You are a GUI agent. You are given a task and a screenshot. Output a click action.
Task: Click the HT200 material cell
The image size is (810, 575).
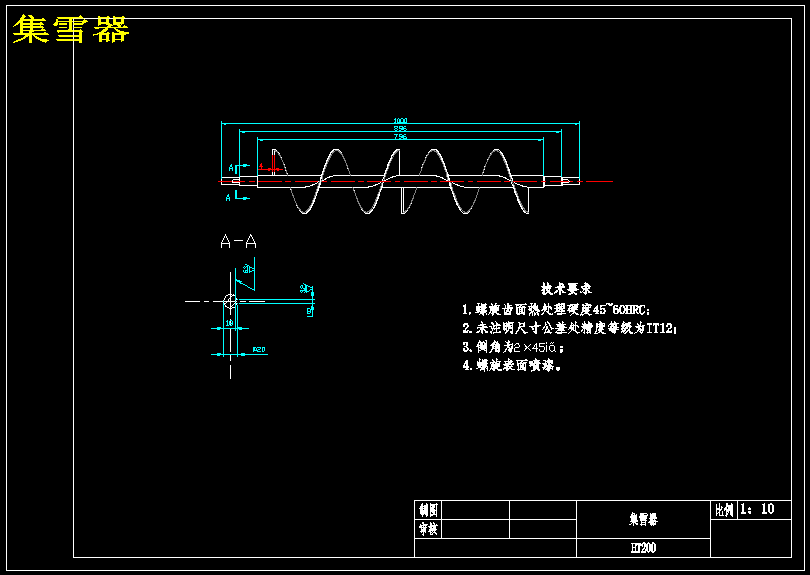(643, 548)
